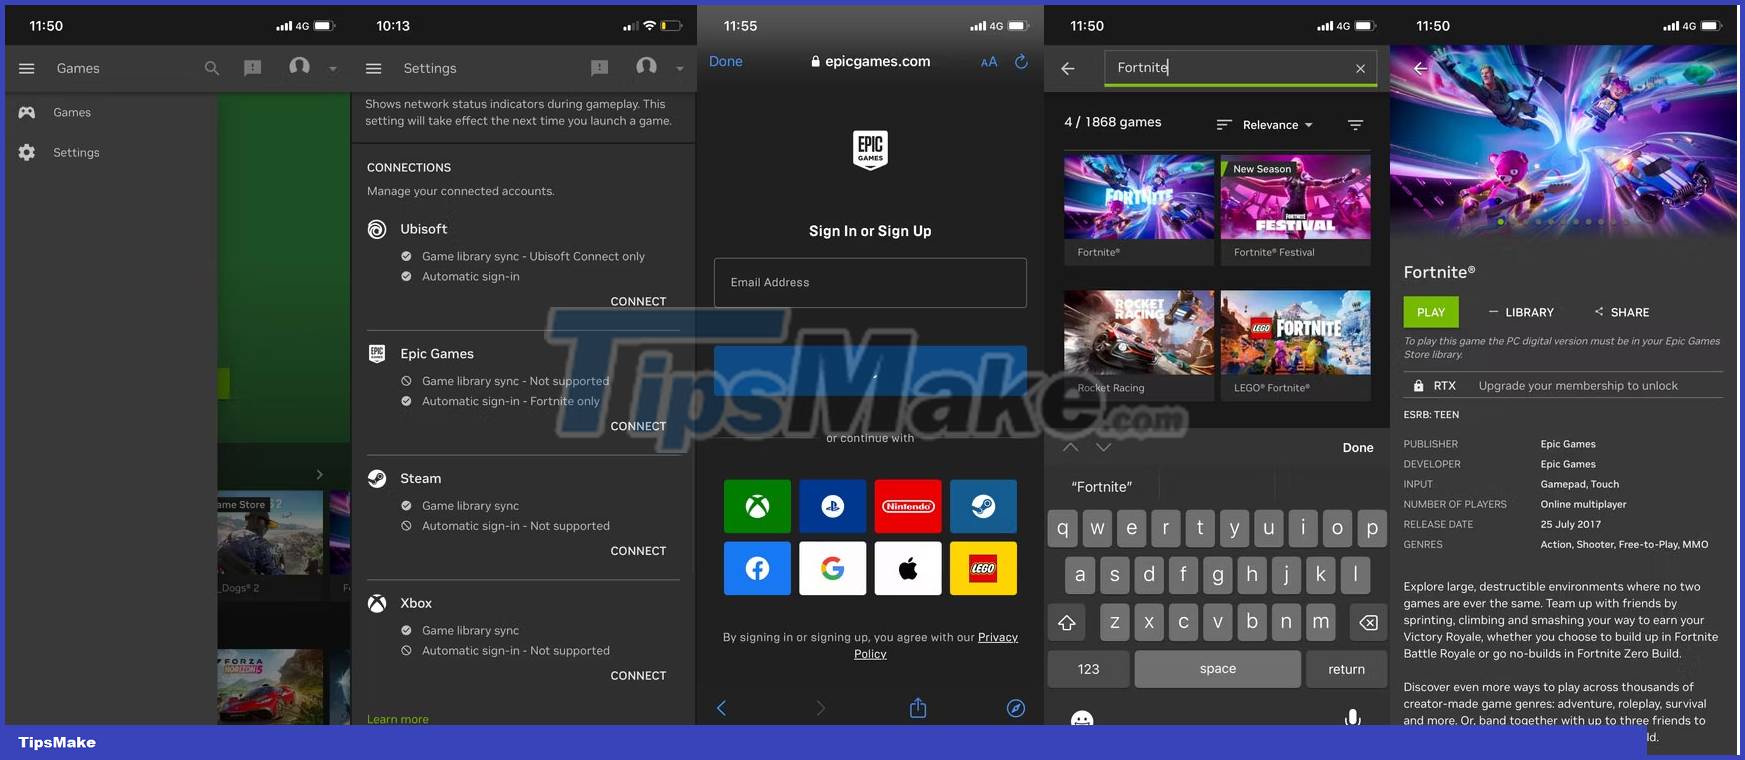Connect the Steam account
Screen dimensions: 1745x760
coord(638,551)
